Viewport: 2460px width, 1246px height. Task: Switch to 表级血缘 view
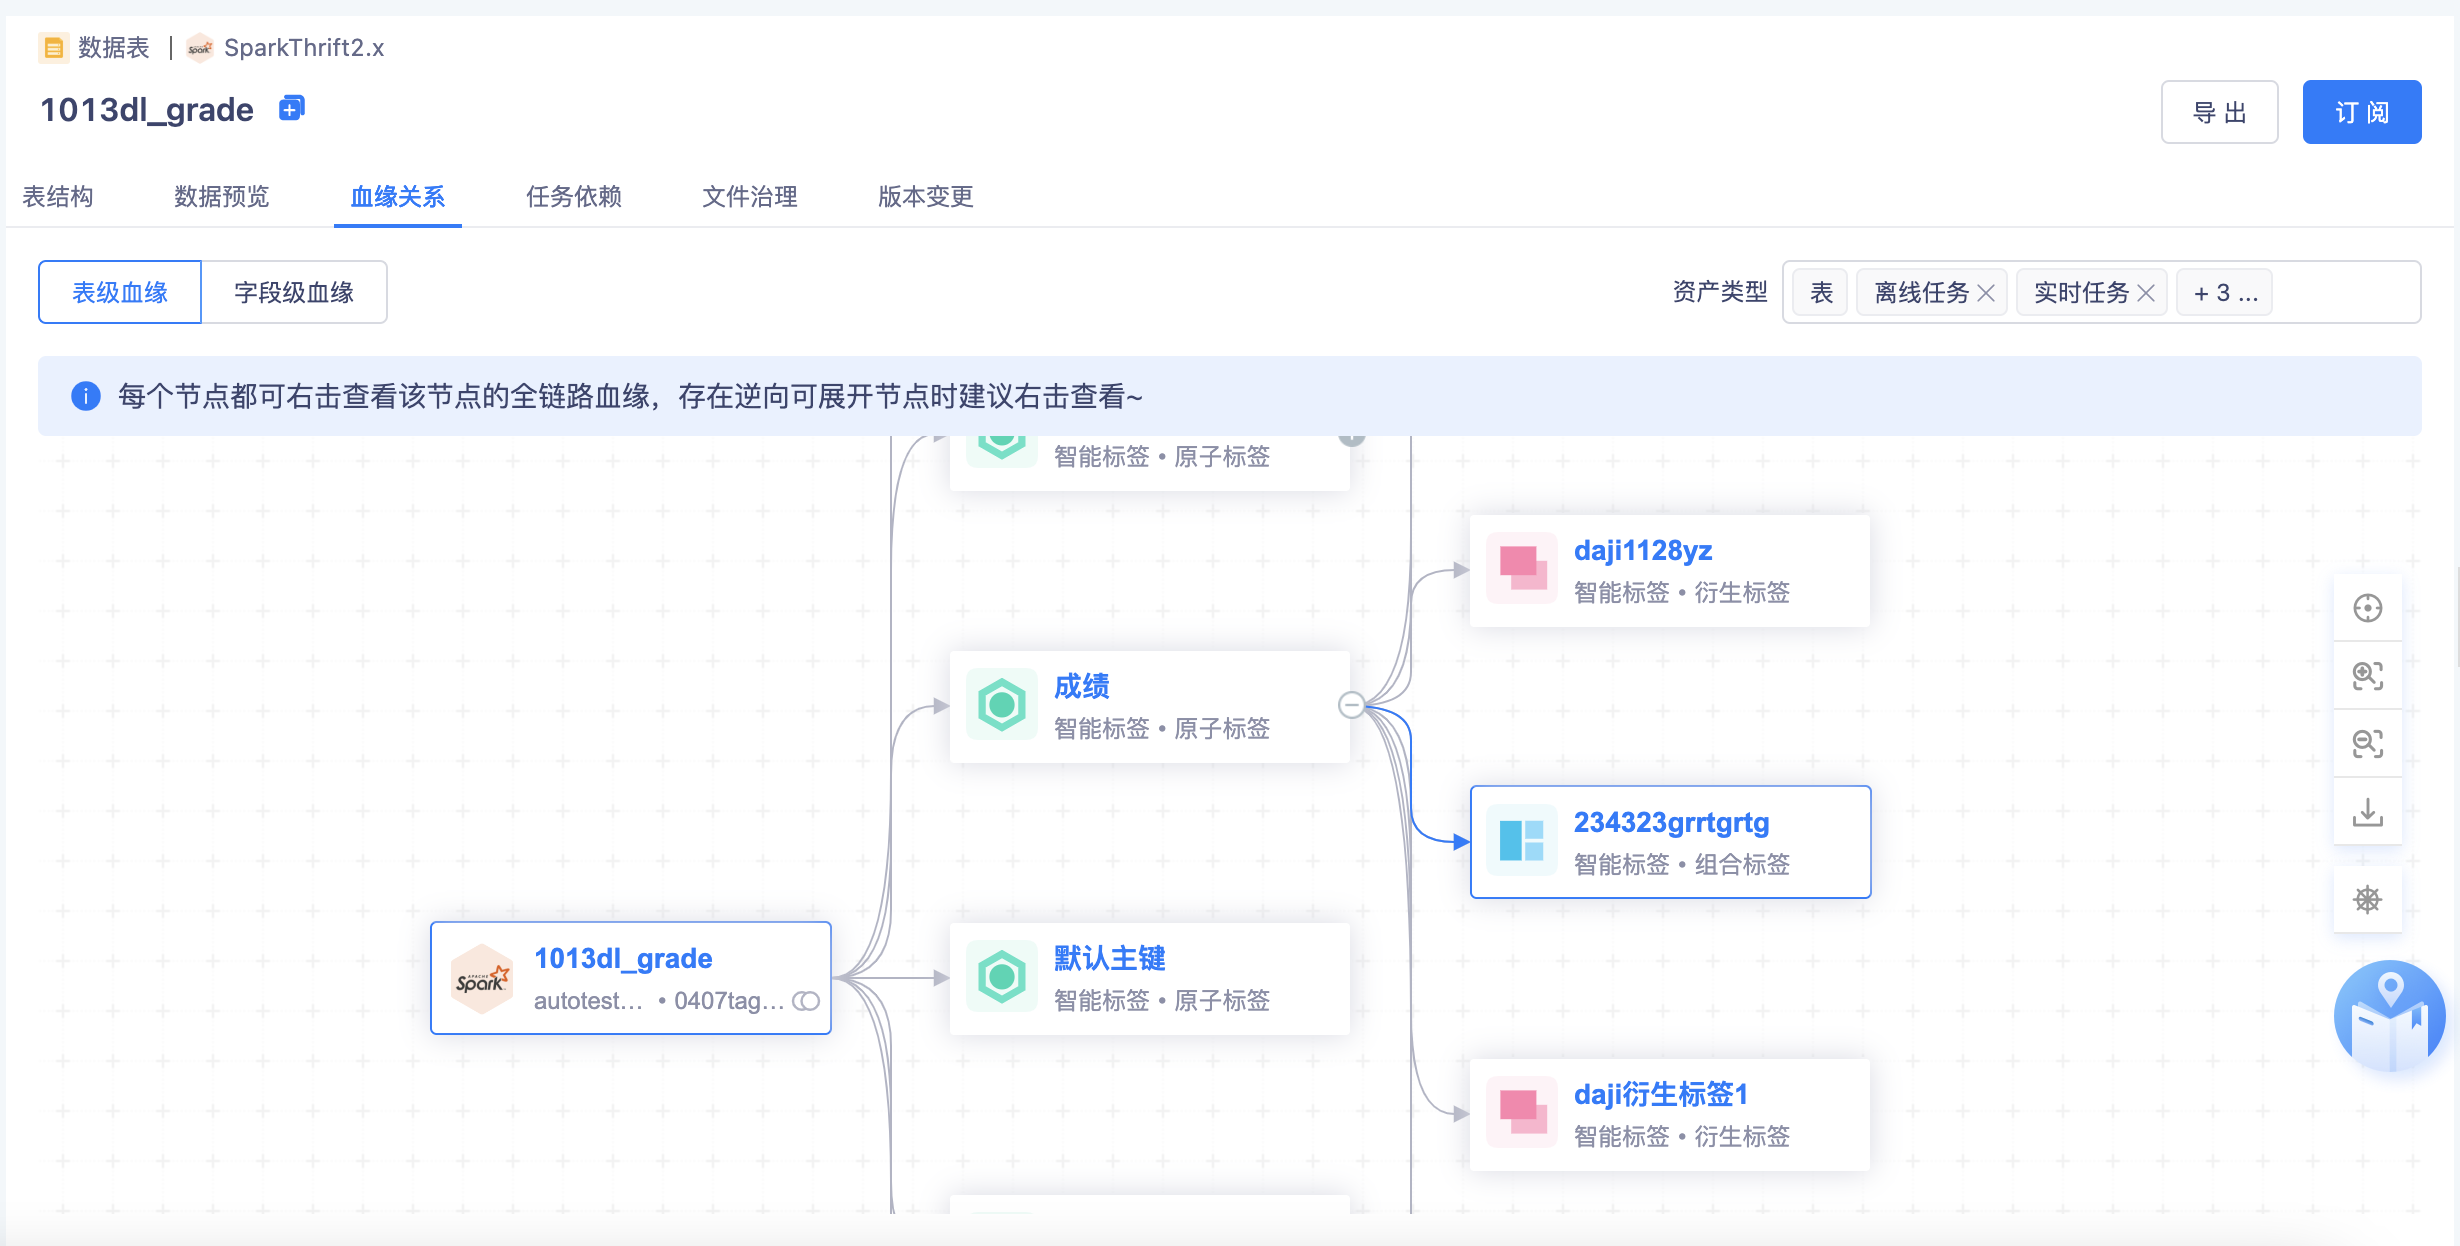(x=120, y=292)
